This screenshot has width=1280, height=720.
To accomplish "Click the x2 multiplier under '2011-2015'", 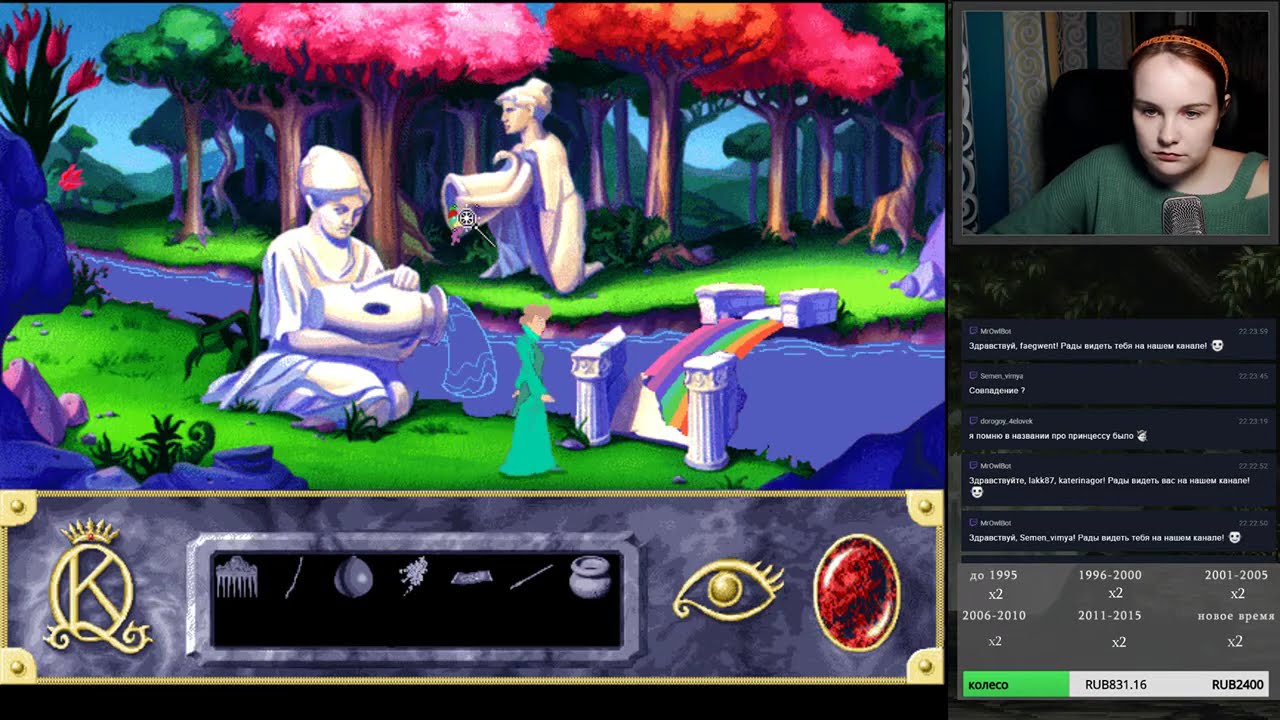I will 1119,642.
